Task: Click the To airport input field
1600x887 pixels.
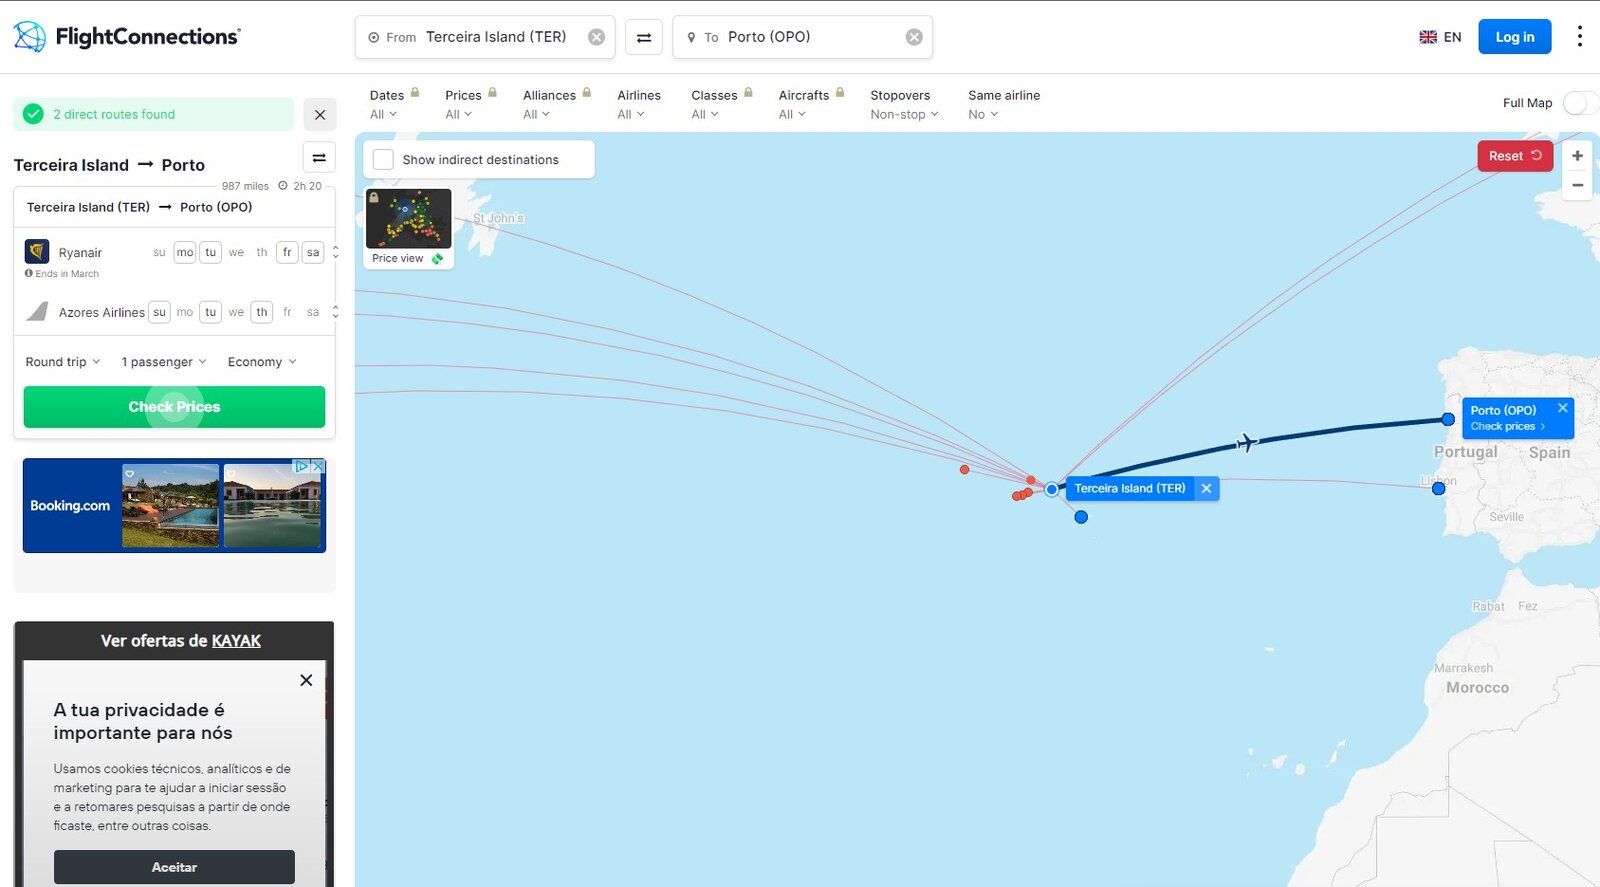Action: (802, 37)
